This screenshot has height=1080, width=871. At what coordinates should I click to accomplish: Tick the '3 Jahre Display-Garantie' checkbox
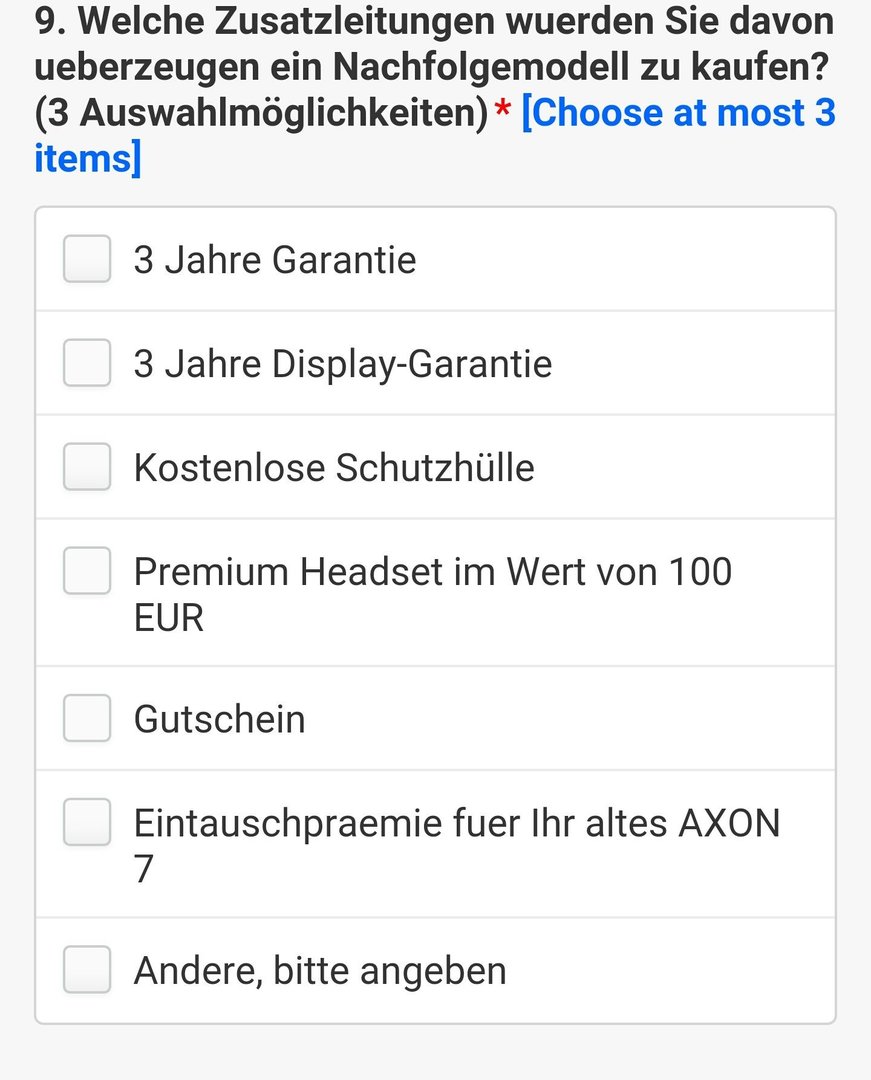click(x=87, y=363)
